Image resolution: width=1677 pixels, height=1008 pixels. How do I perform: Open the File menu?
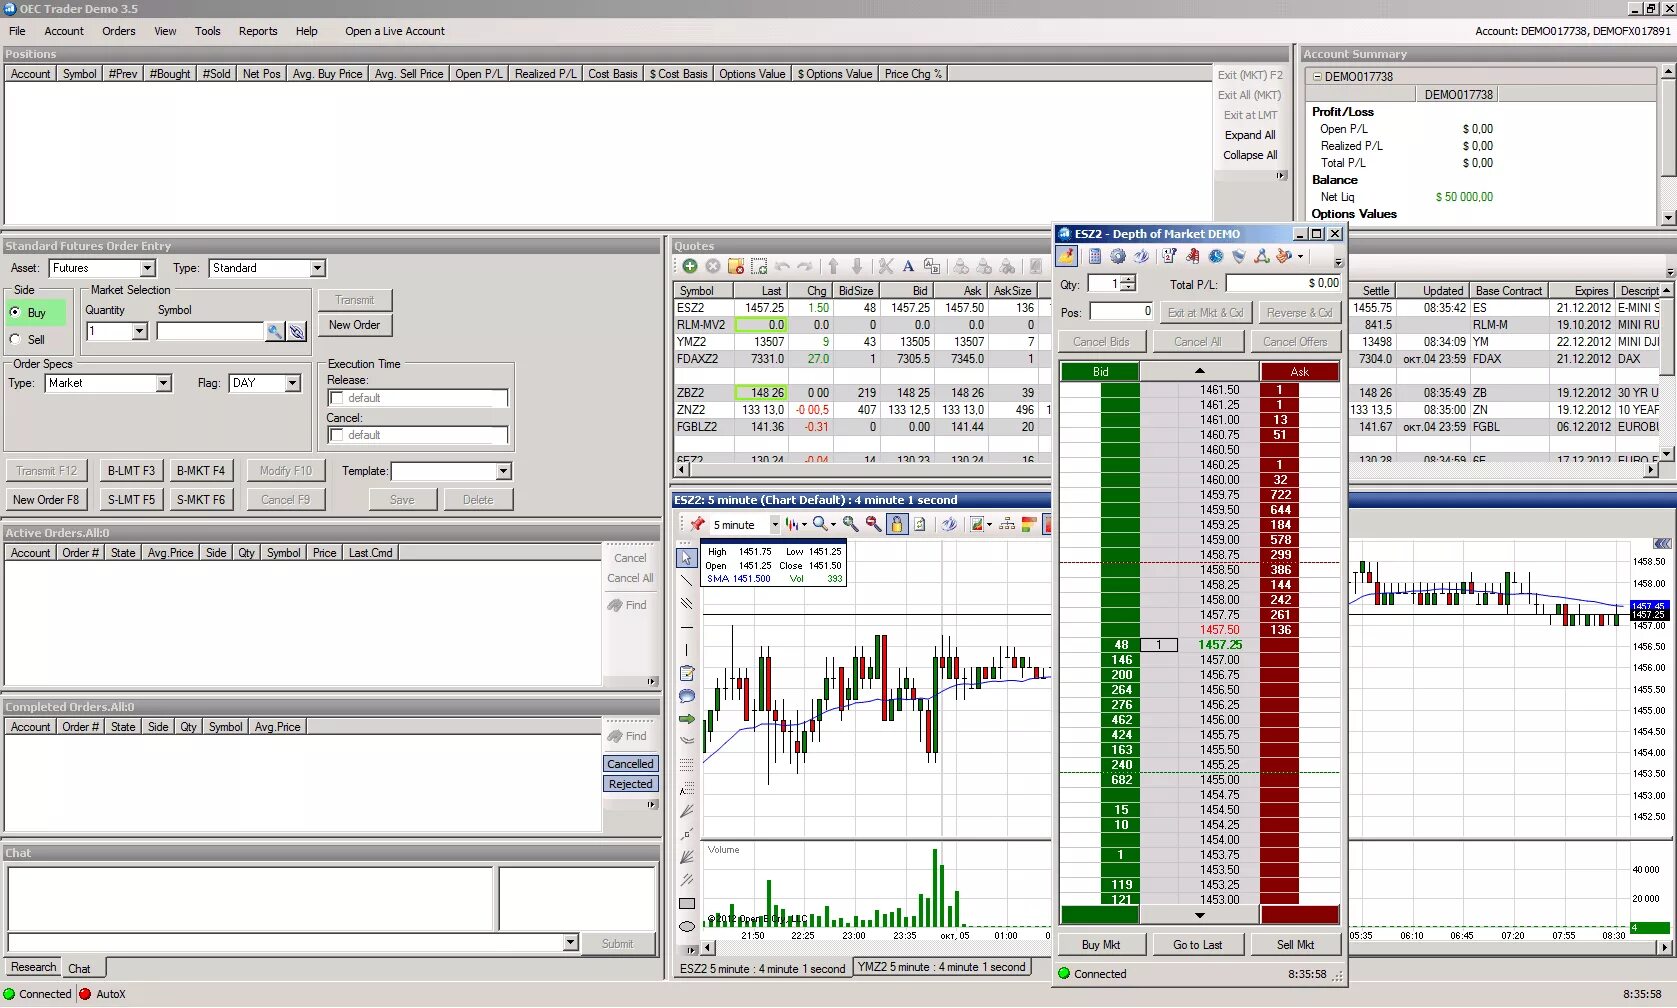[17, 31]
